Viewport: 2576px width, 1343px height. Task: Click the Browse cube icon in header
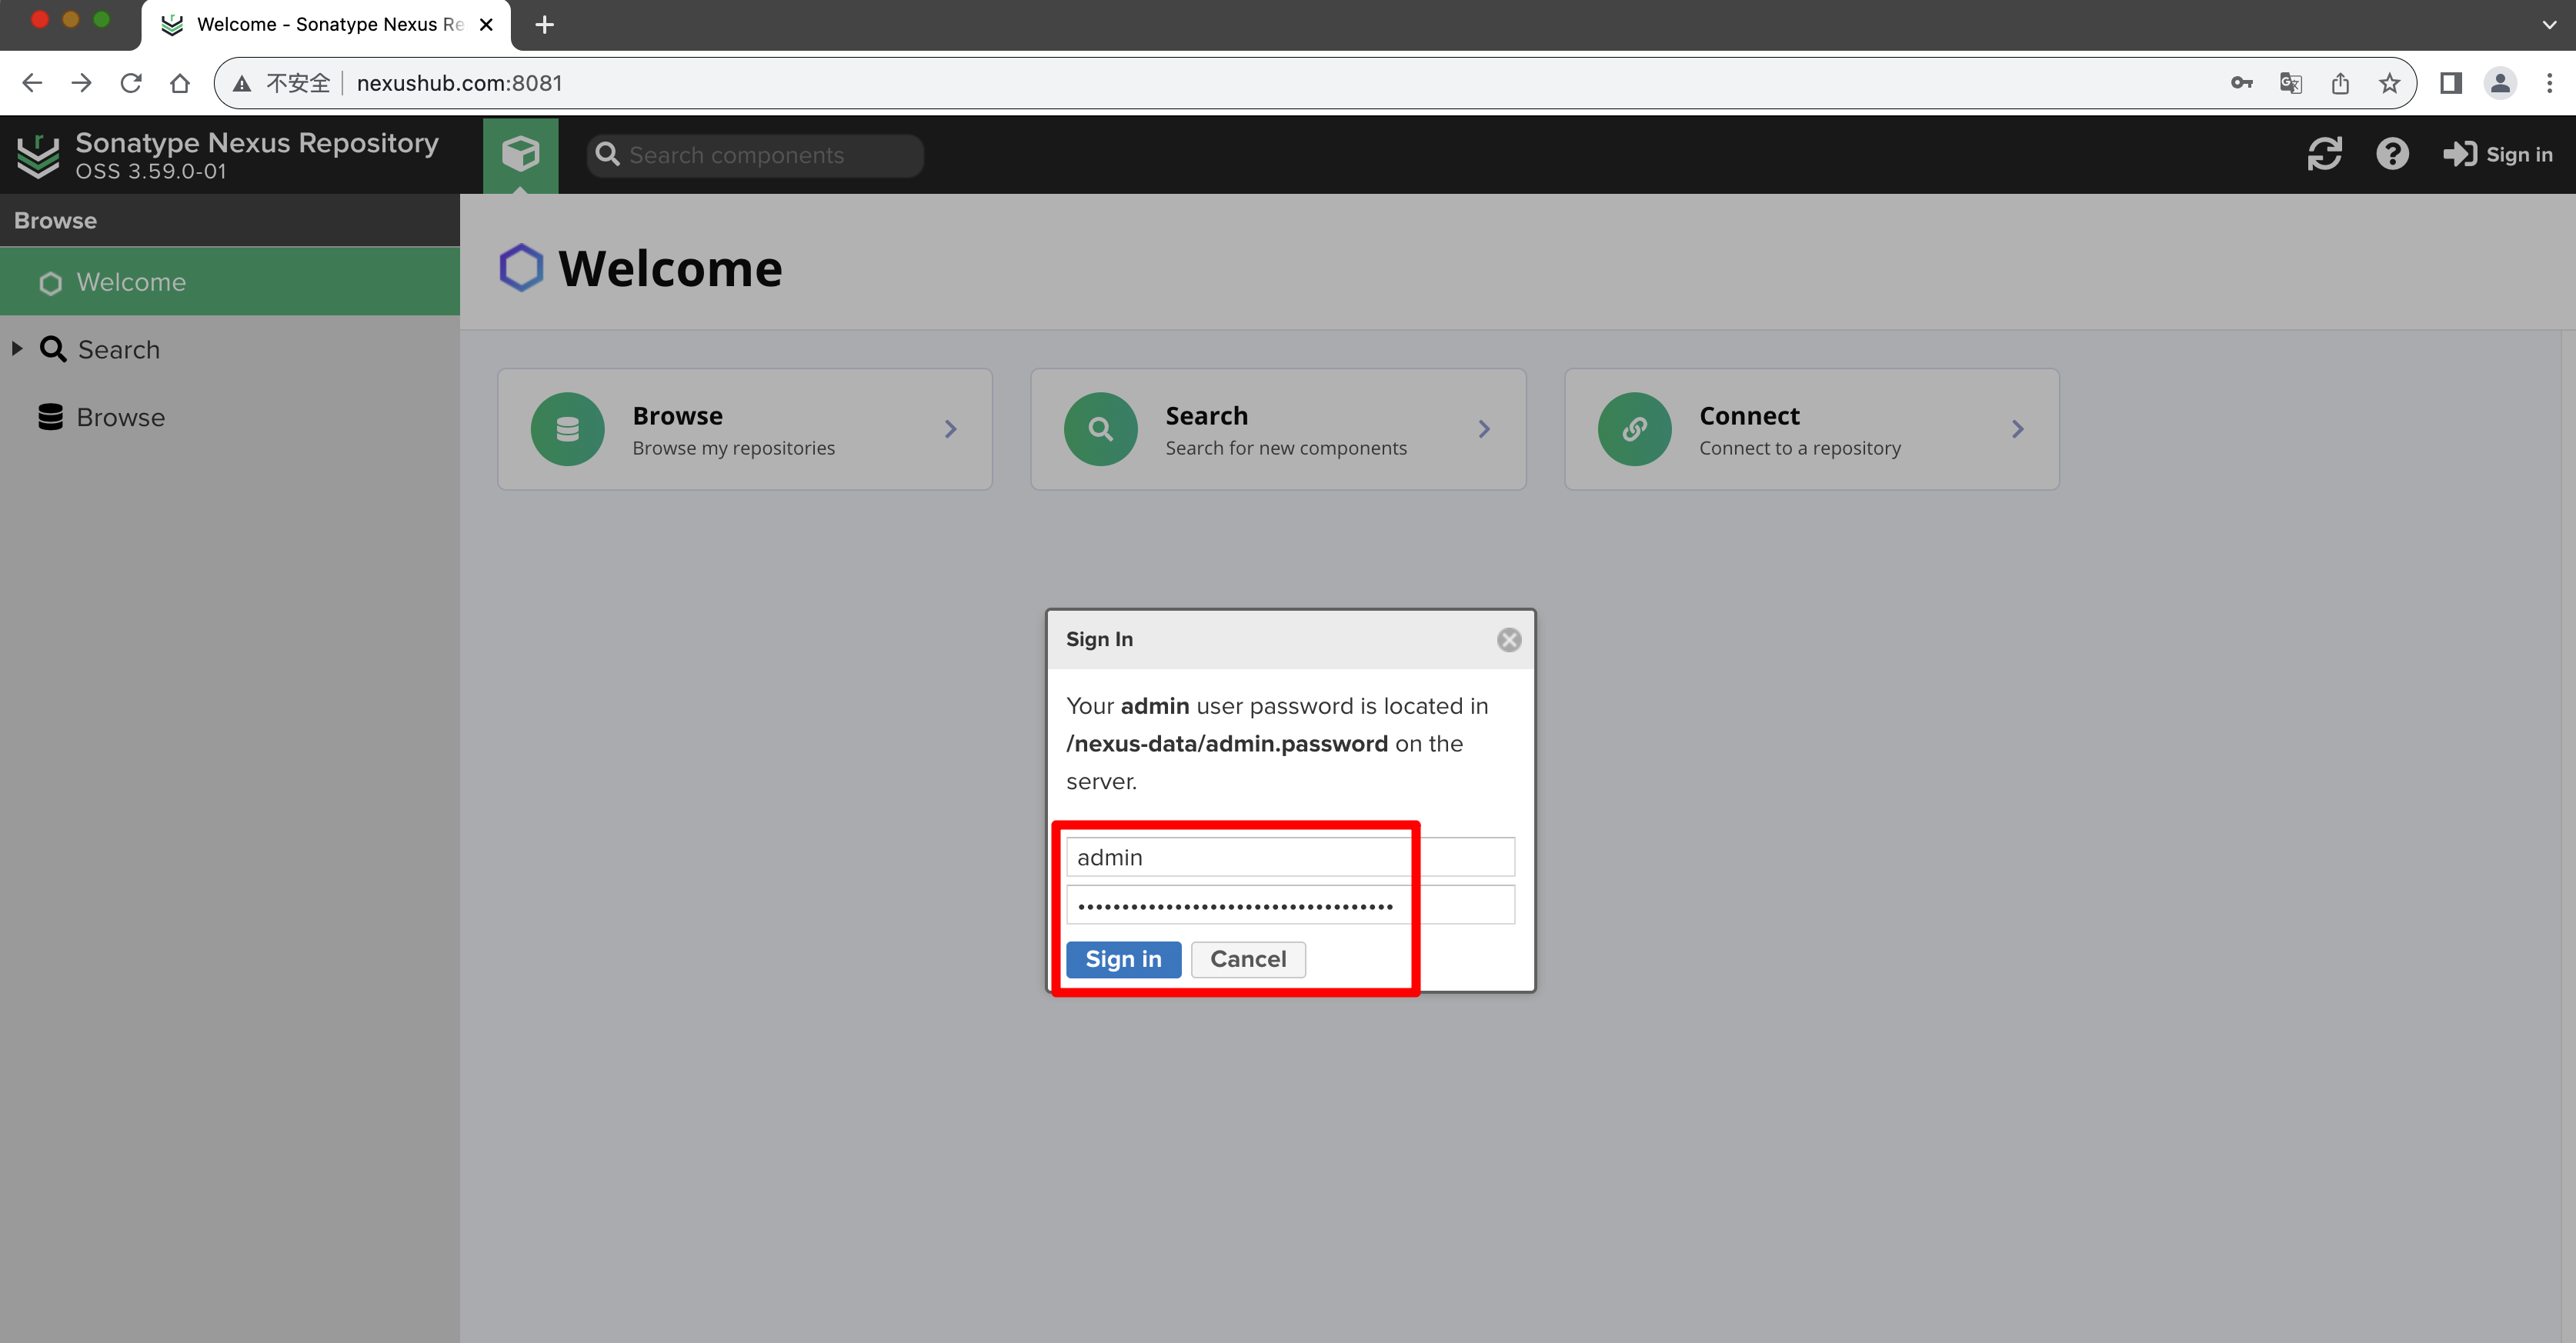point(520,154)
